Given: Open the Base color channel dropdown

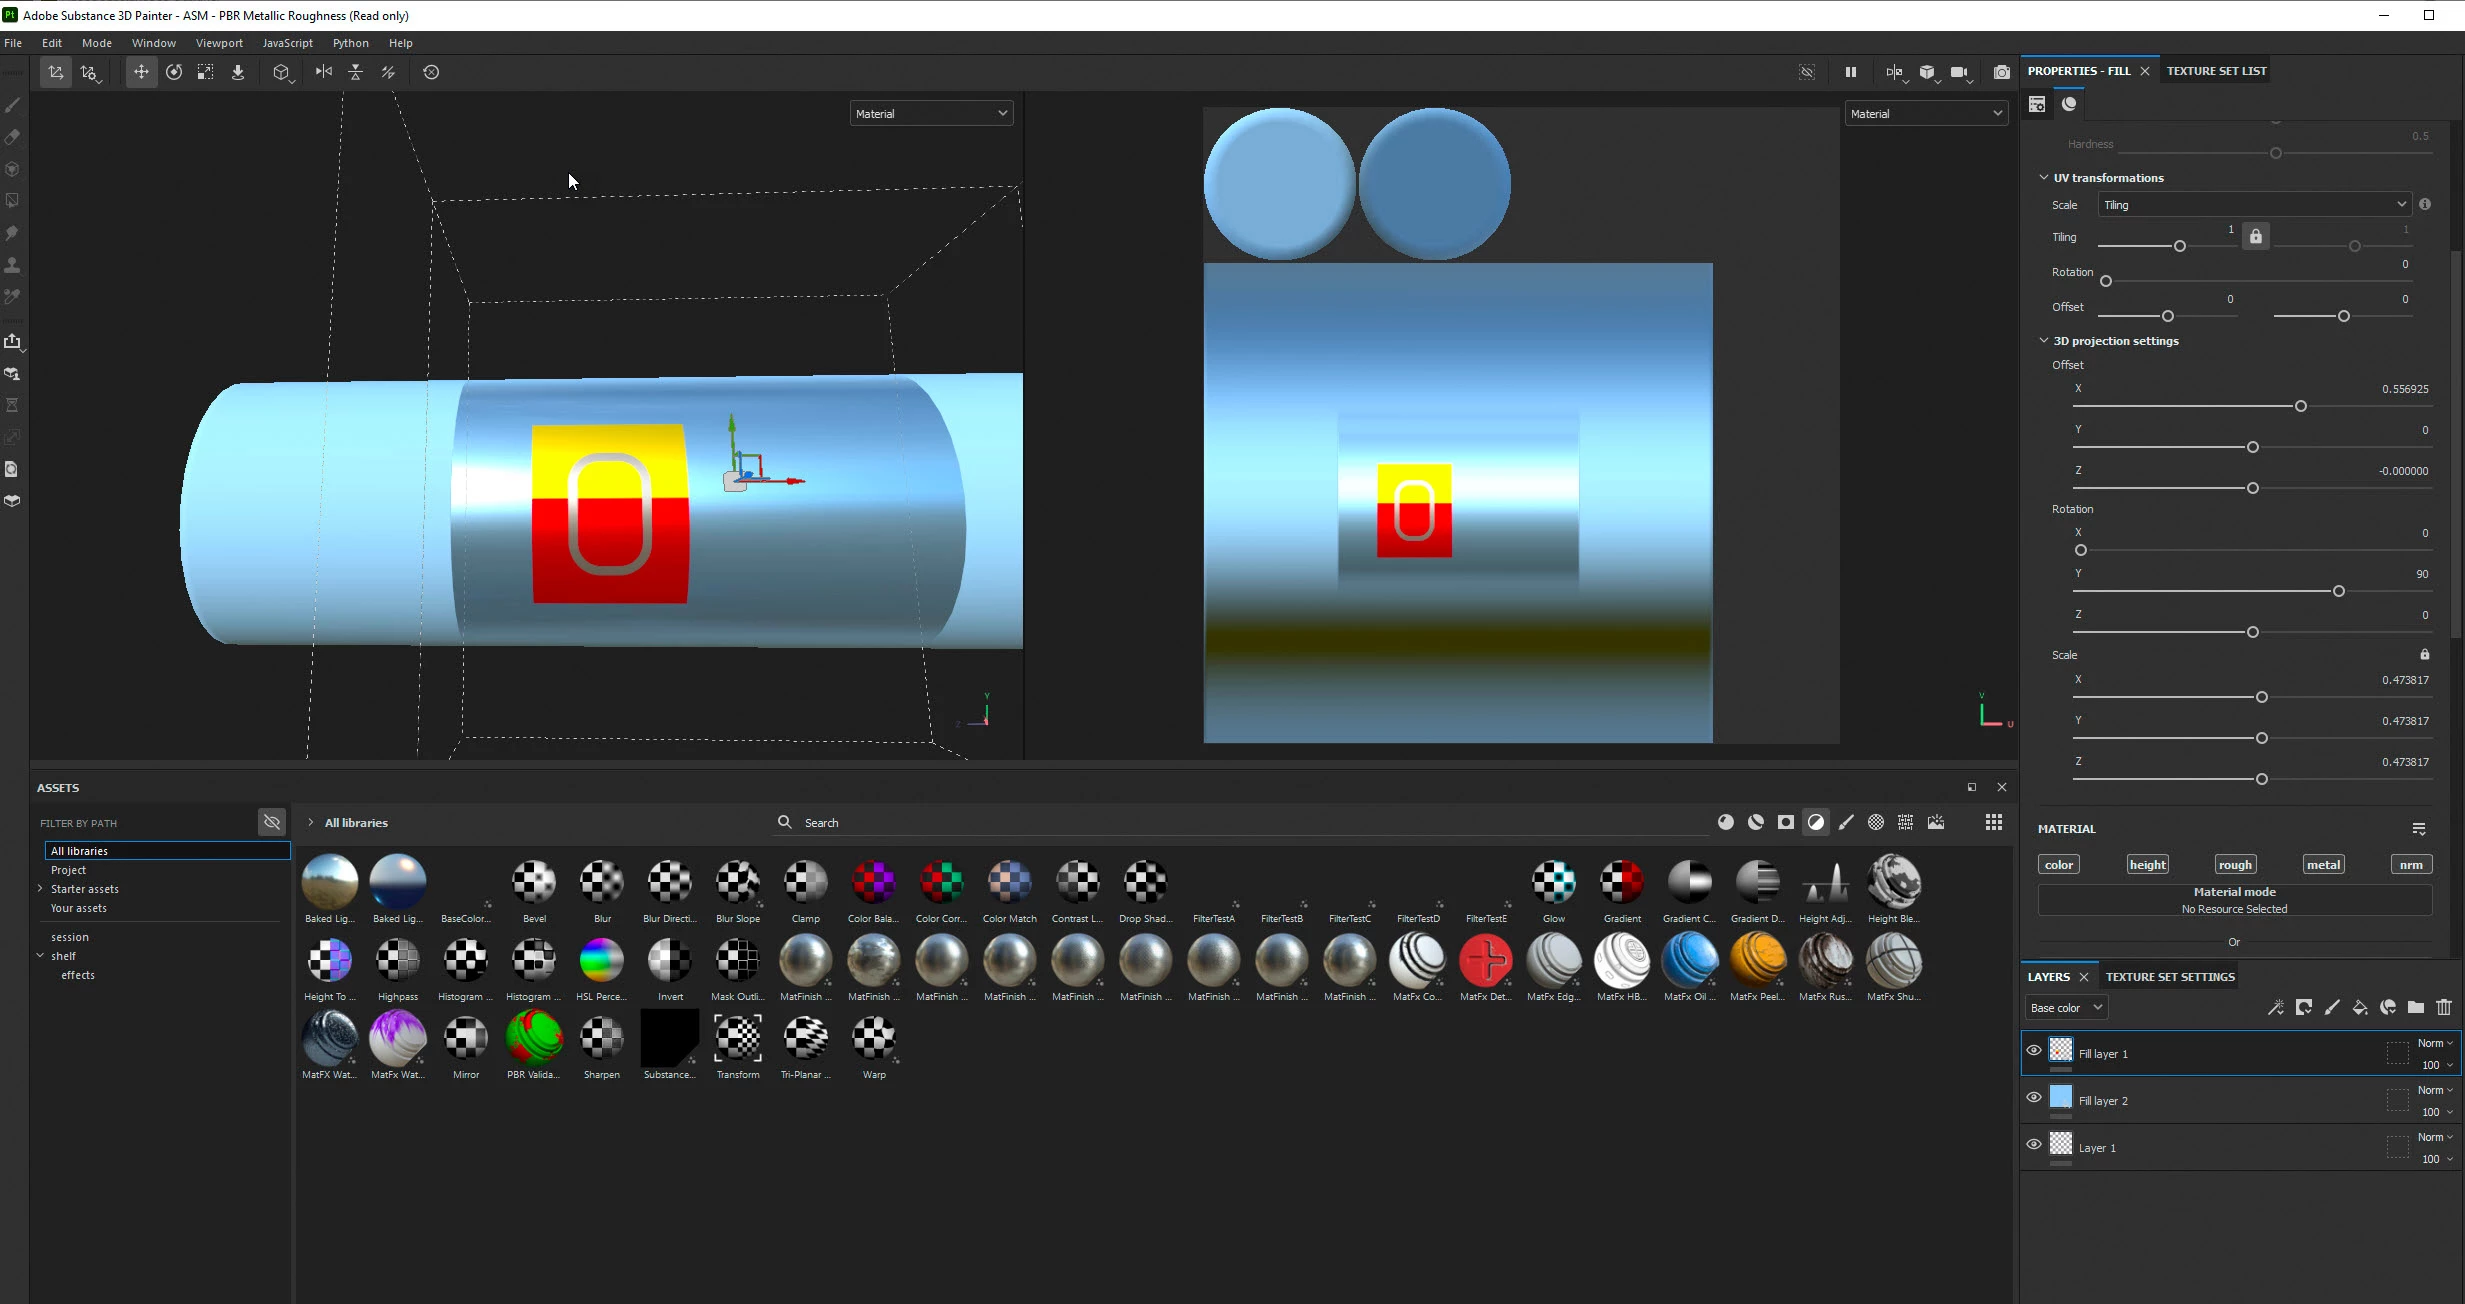Looking at the screenshot, I should click(x=2066, y=1008).
